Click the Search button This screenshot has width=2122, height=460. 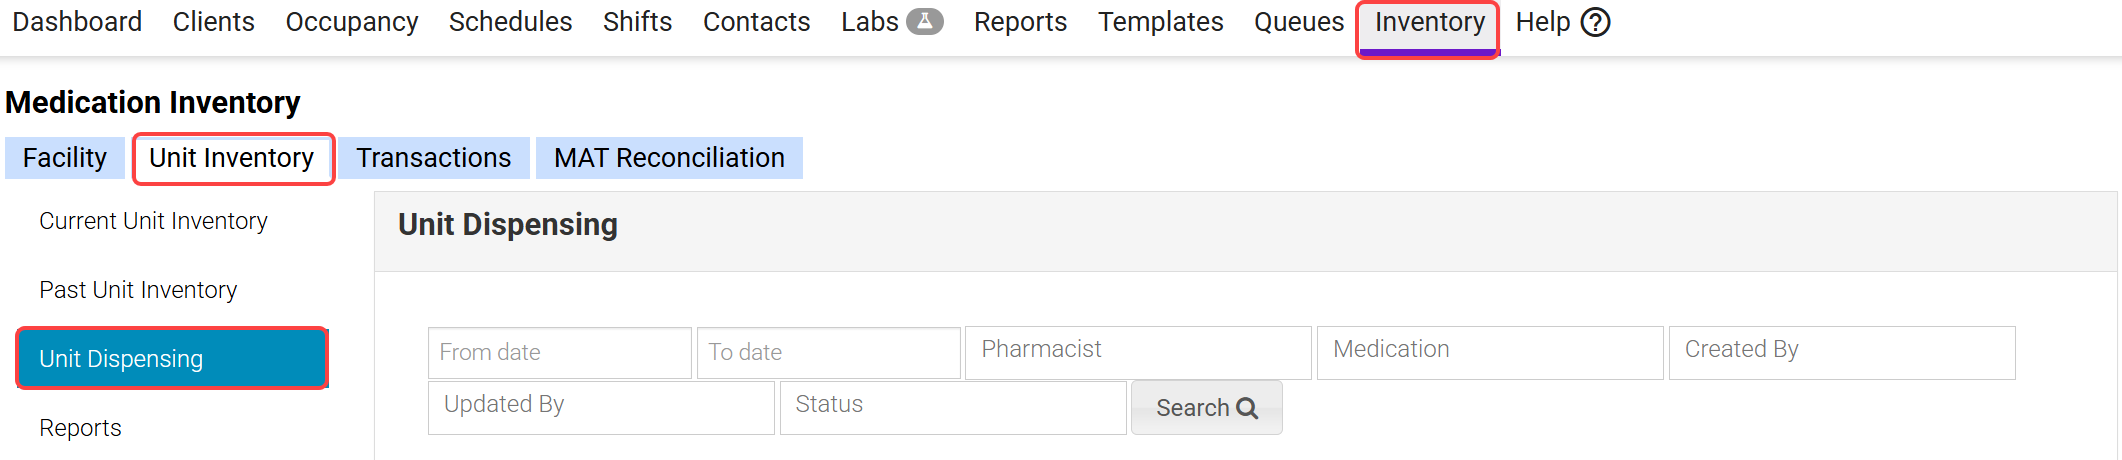pos(1206,408)
